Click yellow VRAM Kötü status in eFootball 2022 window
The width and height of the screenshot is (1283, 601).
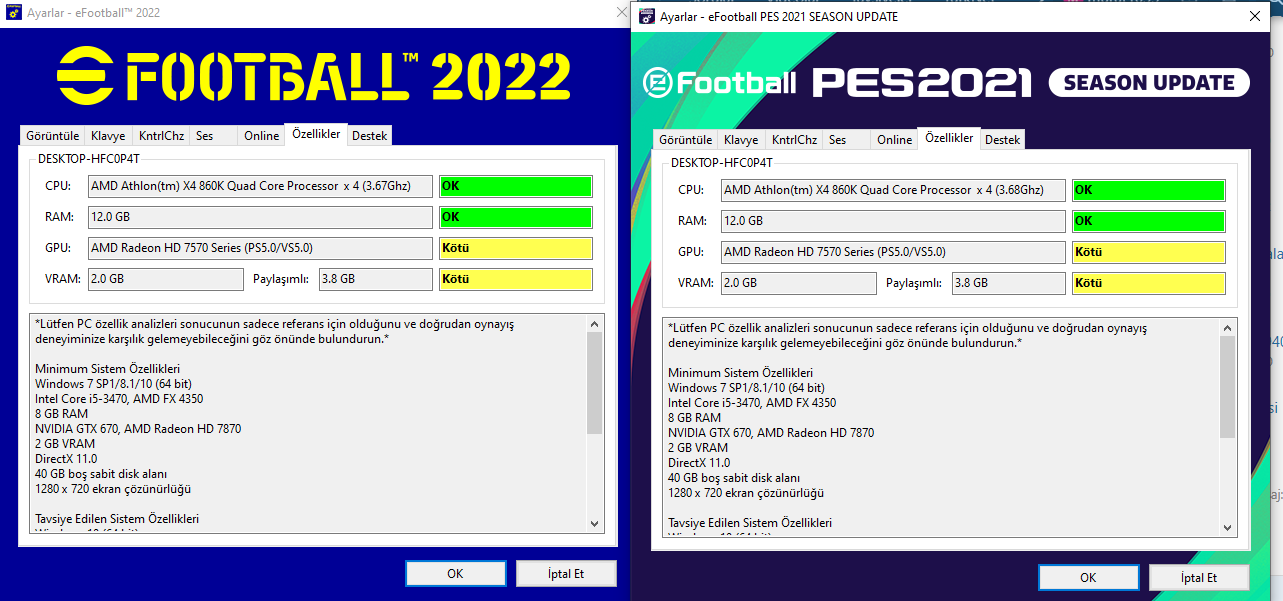(x=516, y=279)
